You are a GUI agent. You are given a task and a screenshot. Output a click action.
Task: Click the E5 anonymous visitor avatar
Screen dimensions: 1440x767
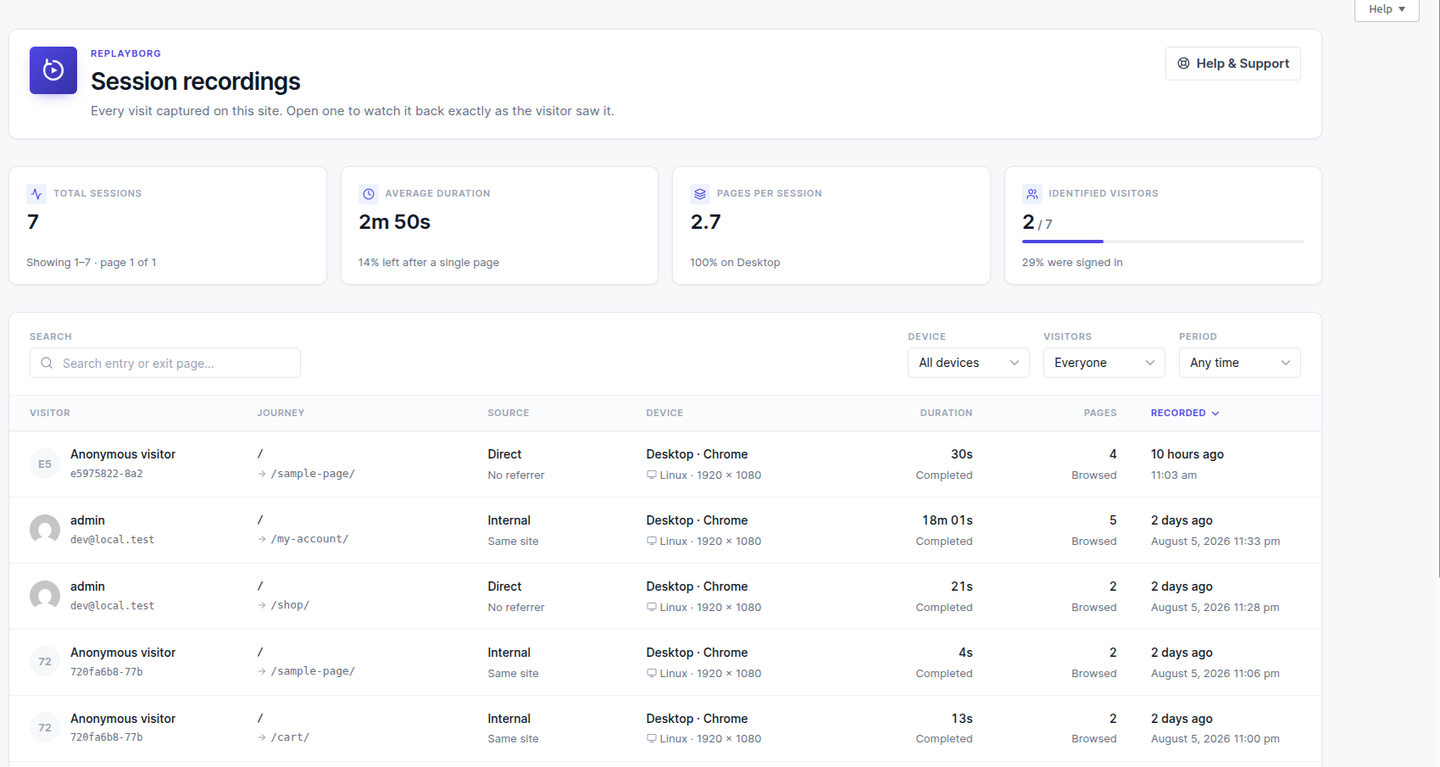[45, 464]
